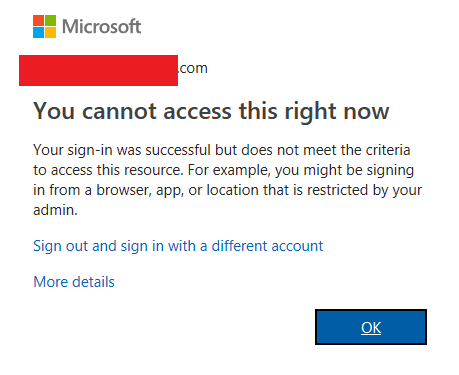Screen dimensions: 459x375
Task: Click the Microsoft four-square logo
Action: tap(44, 26)
